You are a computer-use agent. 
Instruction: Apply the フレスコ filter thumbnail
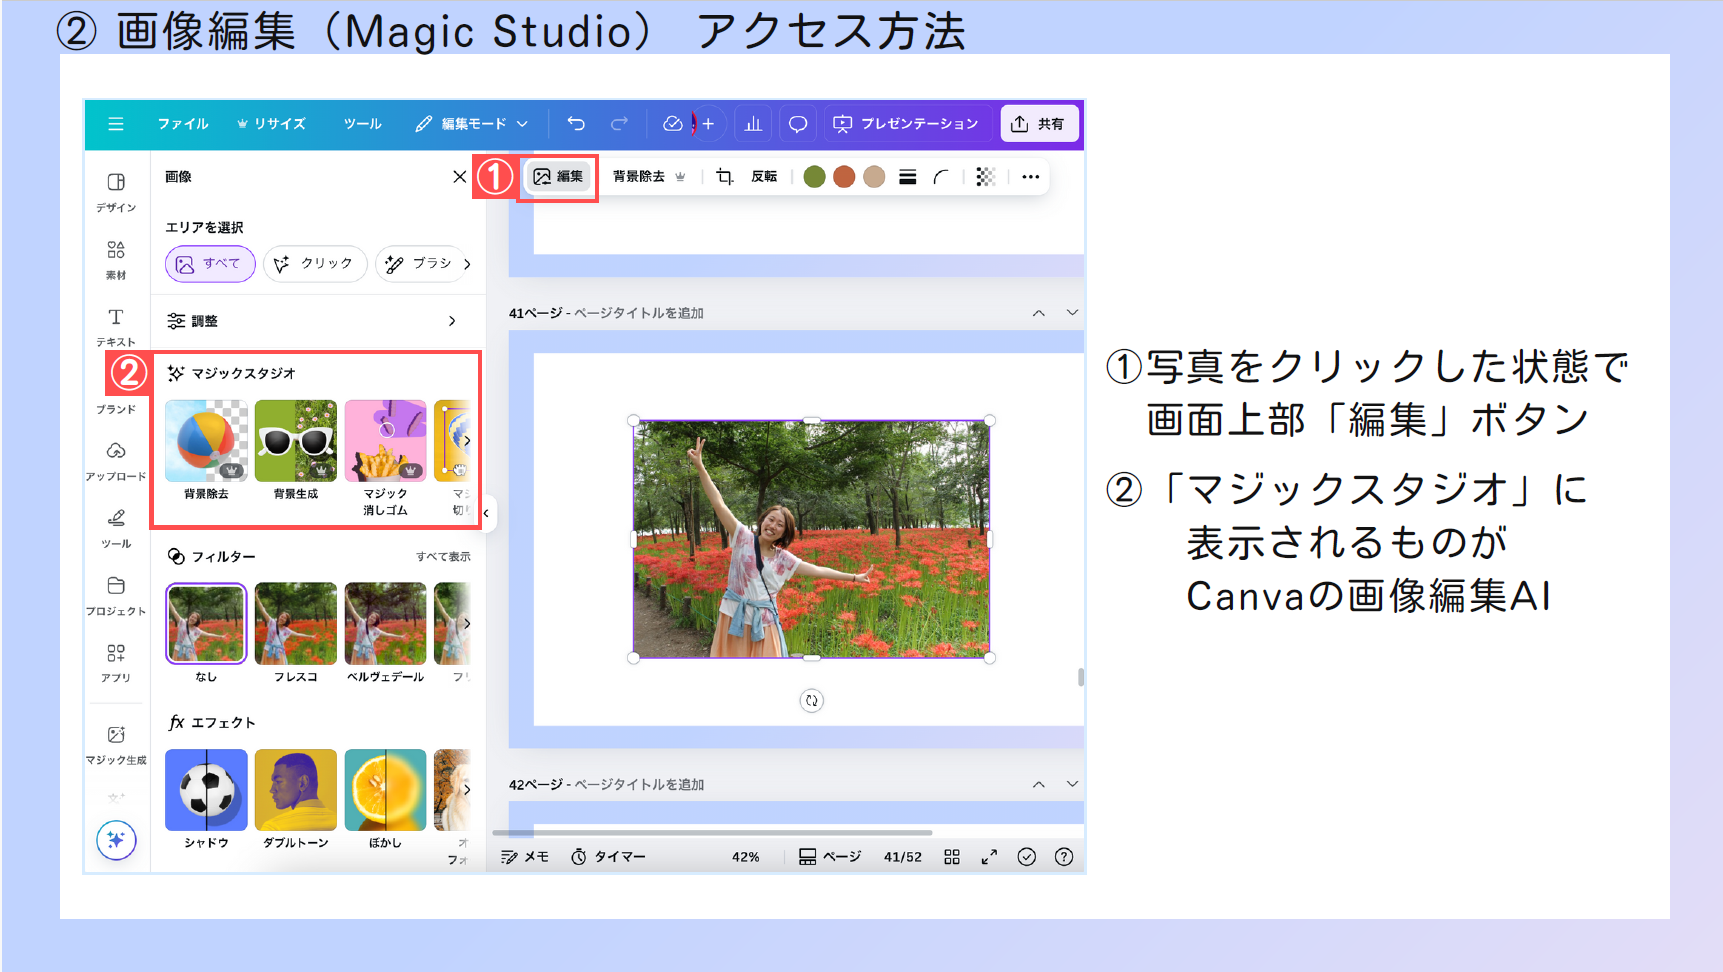(296, 625)
